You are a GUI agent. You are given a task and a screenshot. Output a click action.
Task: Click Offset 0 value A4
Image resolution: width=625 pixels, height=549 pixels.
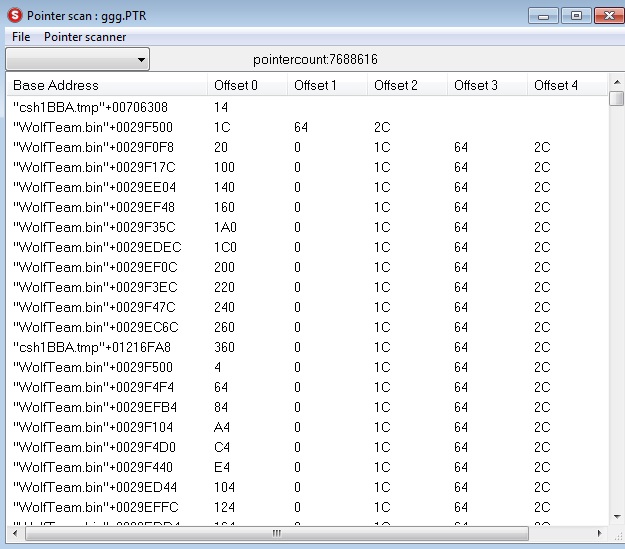coord(222,427)
